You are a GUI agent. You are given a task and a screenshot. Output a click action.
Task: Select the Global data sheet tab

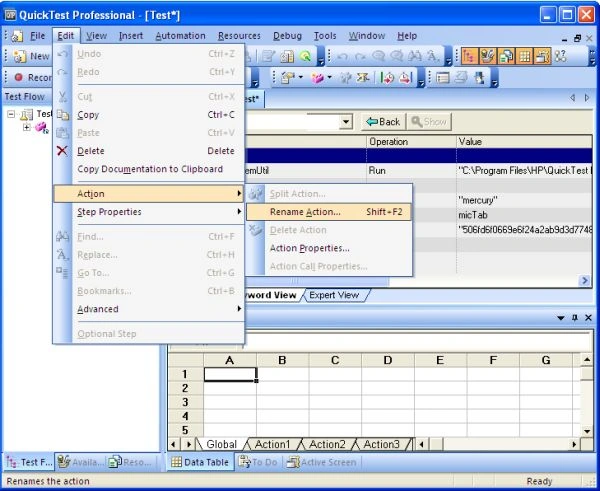[222, 445]
